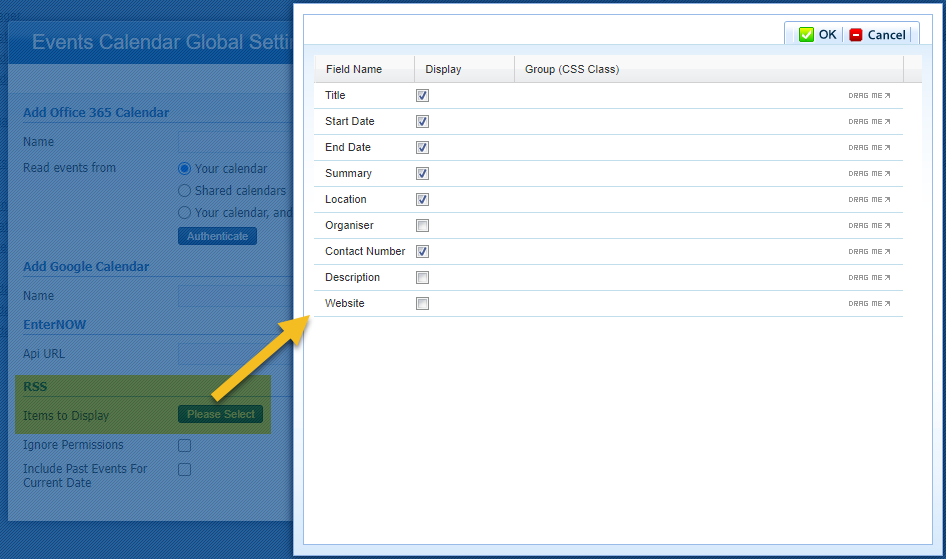Toggle Include Past Events For Current Date

coord(185,469)
